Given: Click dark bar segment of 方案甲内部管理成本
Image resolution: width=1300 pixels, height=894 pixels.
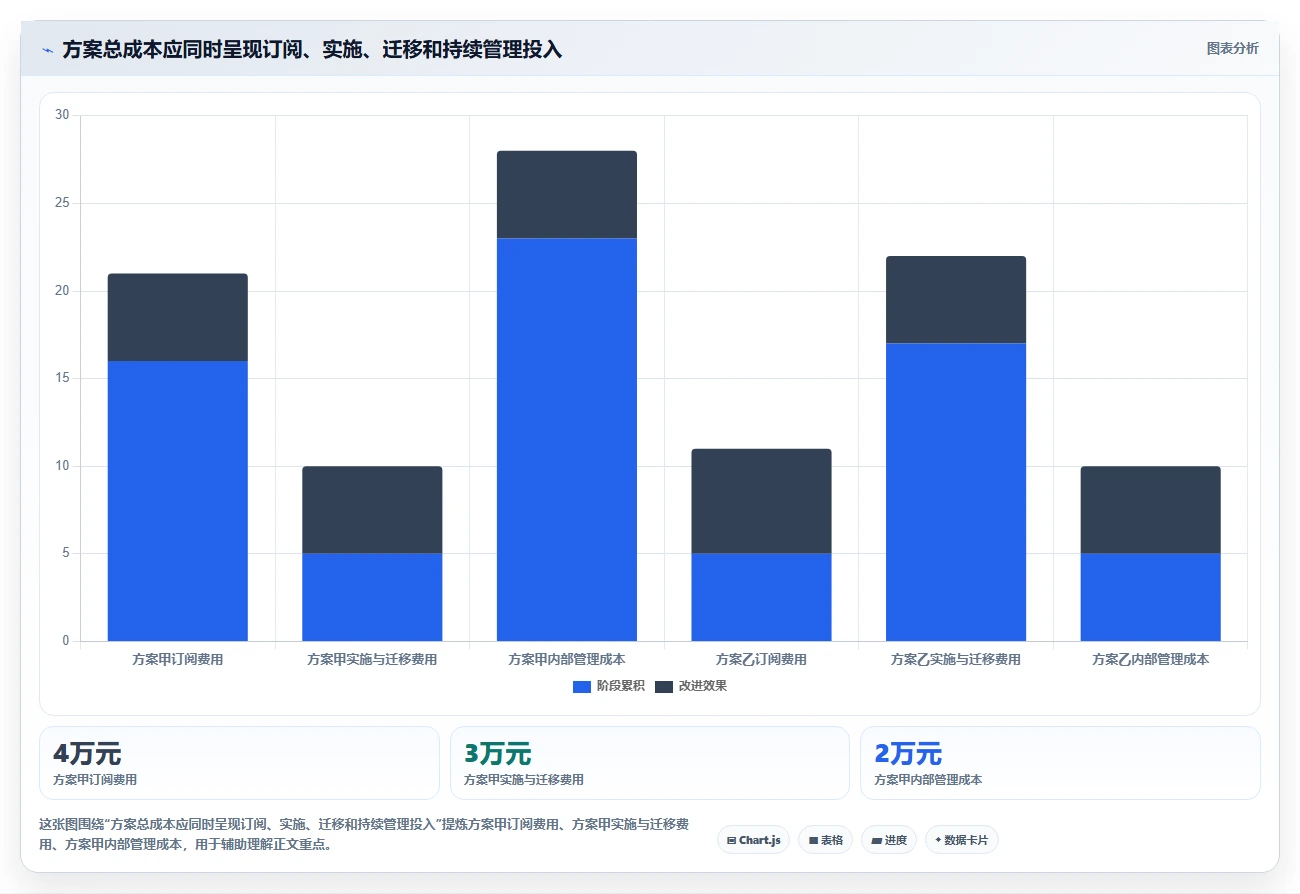Looking at the screenshot, I should [567, 194].
